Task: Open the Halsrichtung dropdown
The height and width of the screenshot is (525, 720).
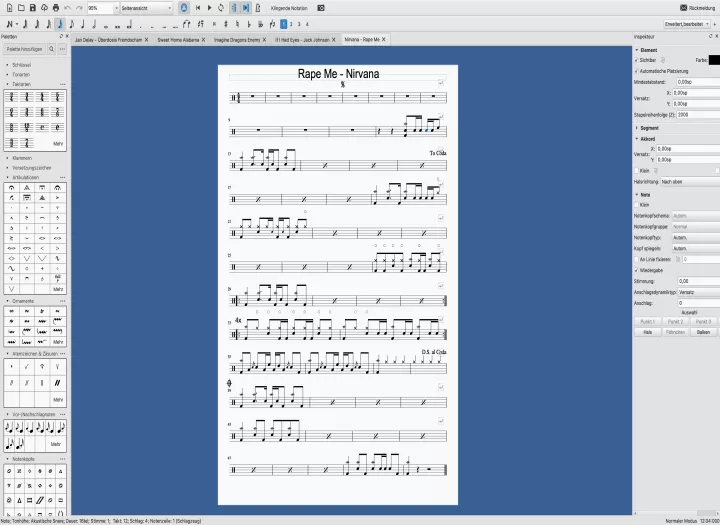Action: (x=690, y=182)
